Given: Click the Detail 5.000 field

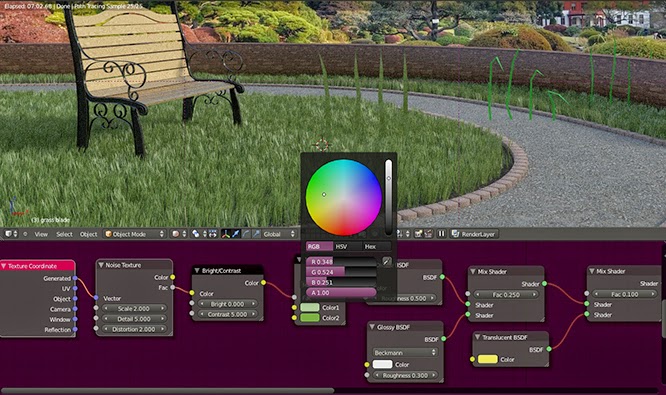Looking at the screenshot, I should (x=134, y=319).
